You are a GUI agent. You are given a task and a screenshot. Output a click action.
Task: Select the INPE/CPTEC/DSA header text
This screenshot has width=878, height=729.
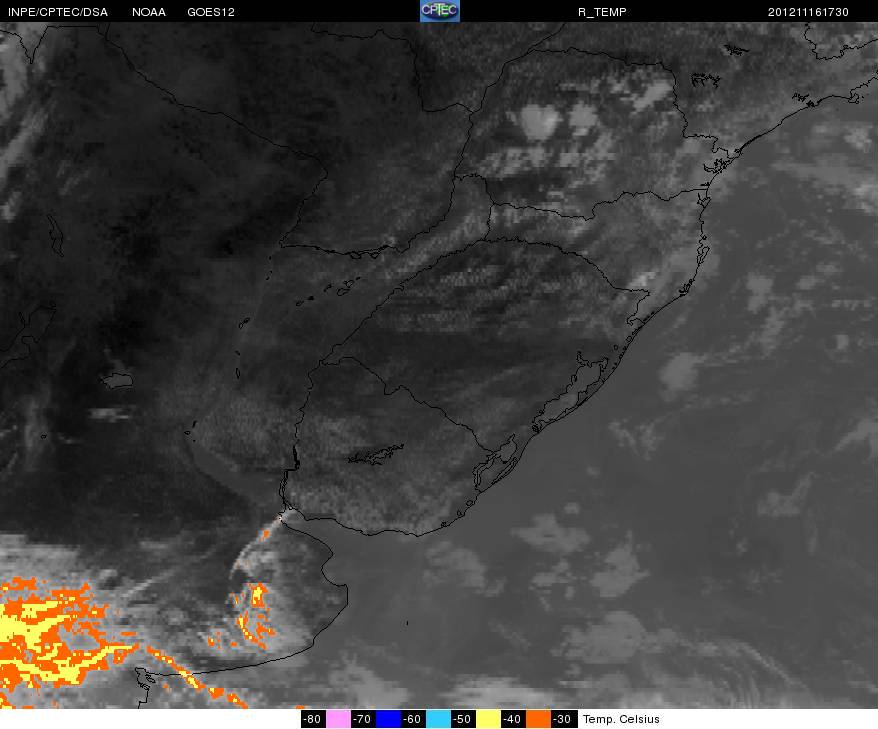[58, 12]
